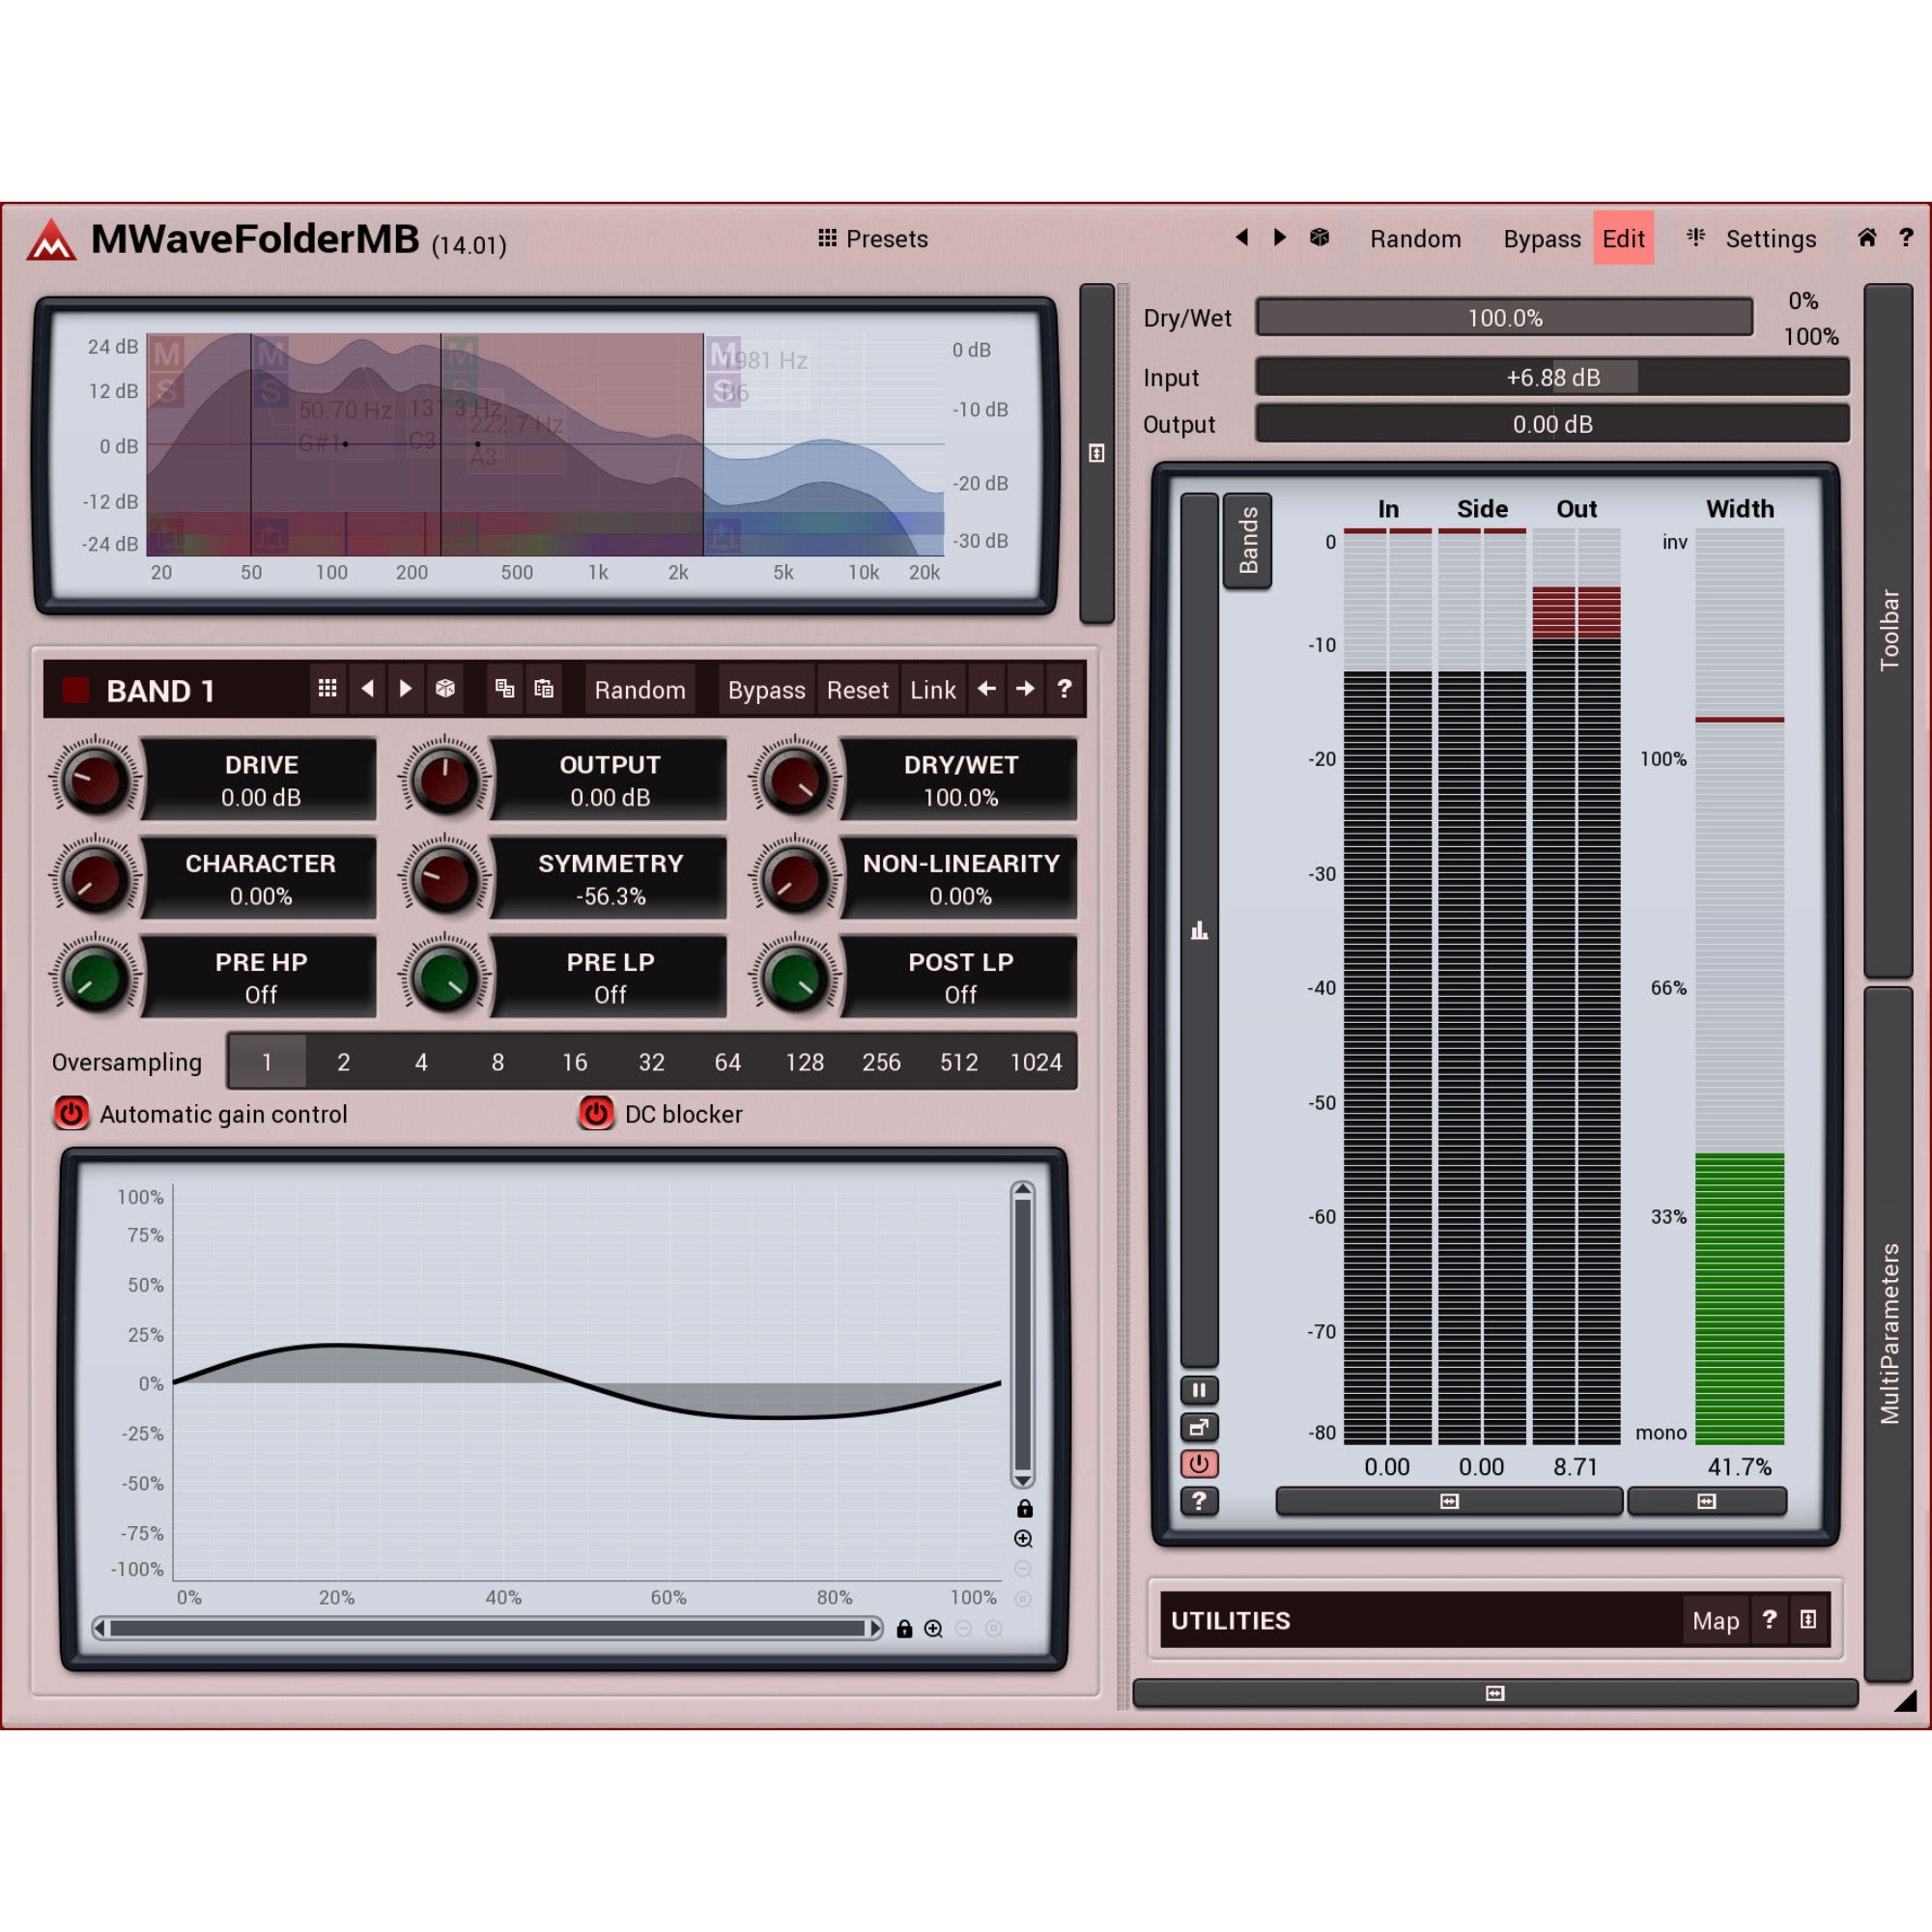Viewport: 1932px width, 1932px height.
Task: Move to next band with right arrow
Action: point(1025,689)
